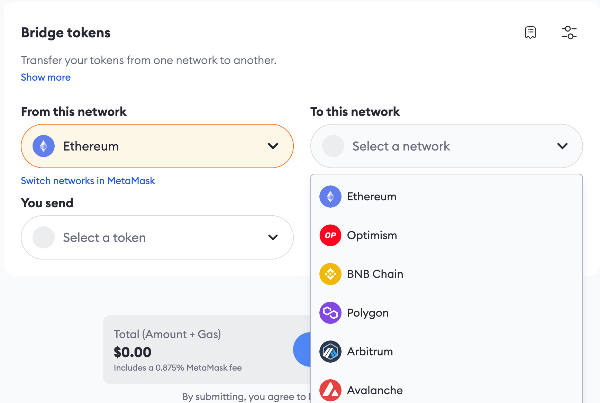Click the Total Amount + Gas summary box

(195, 350)
